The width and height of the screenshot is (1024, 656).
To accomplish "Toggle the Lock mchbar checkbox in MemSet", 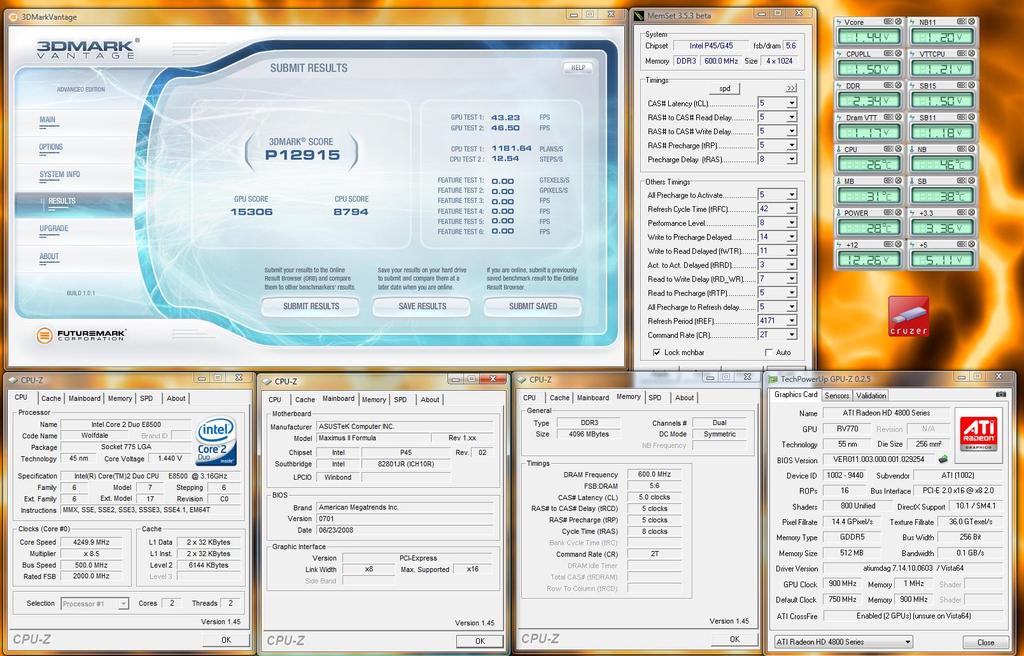I will [656, 352].
